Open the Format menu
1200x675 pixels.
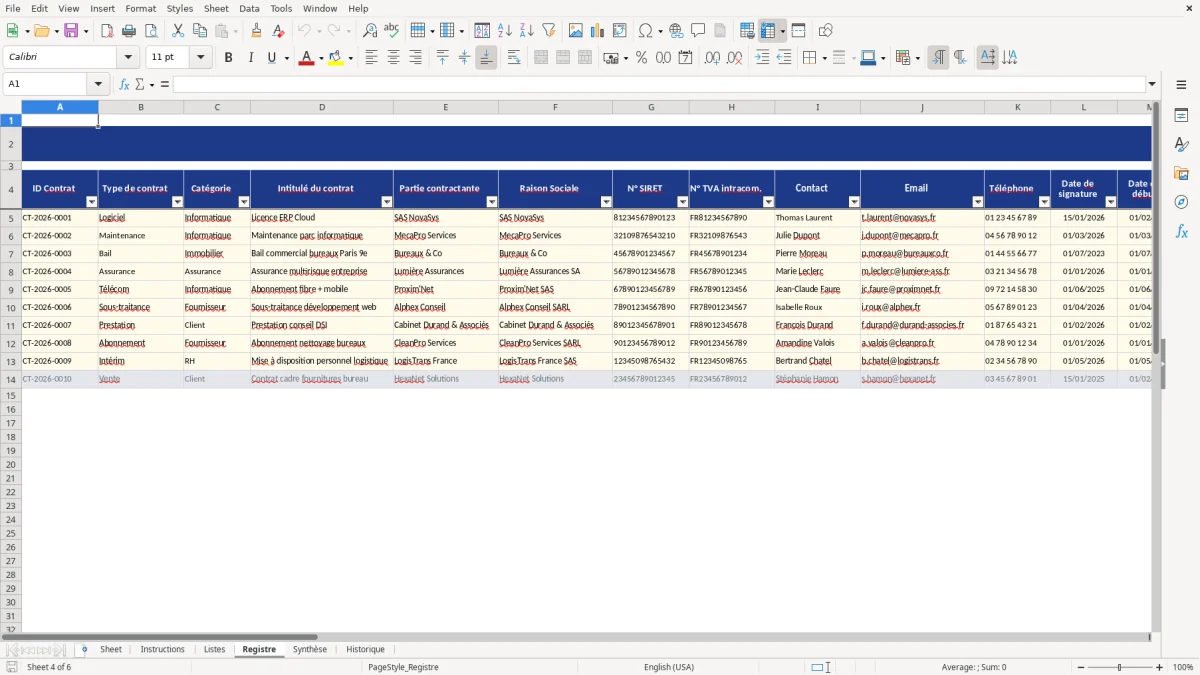coord(140,8)
